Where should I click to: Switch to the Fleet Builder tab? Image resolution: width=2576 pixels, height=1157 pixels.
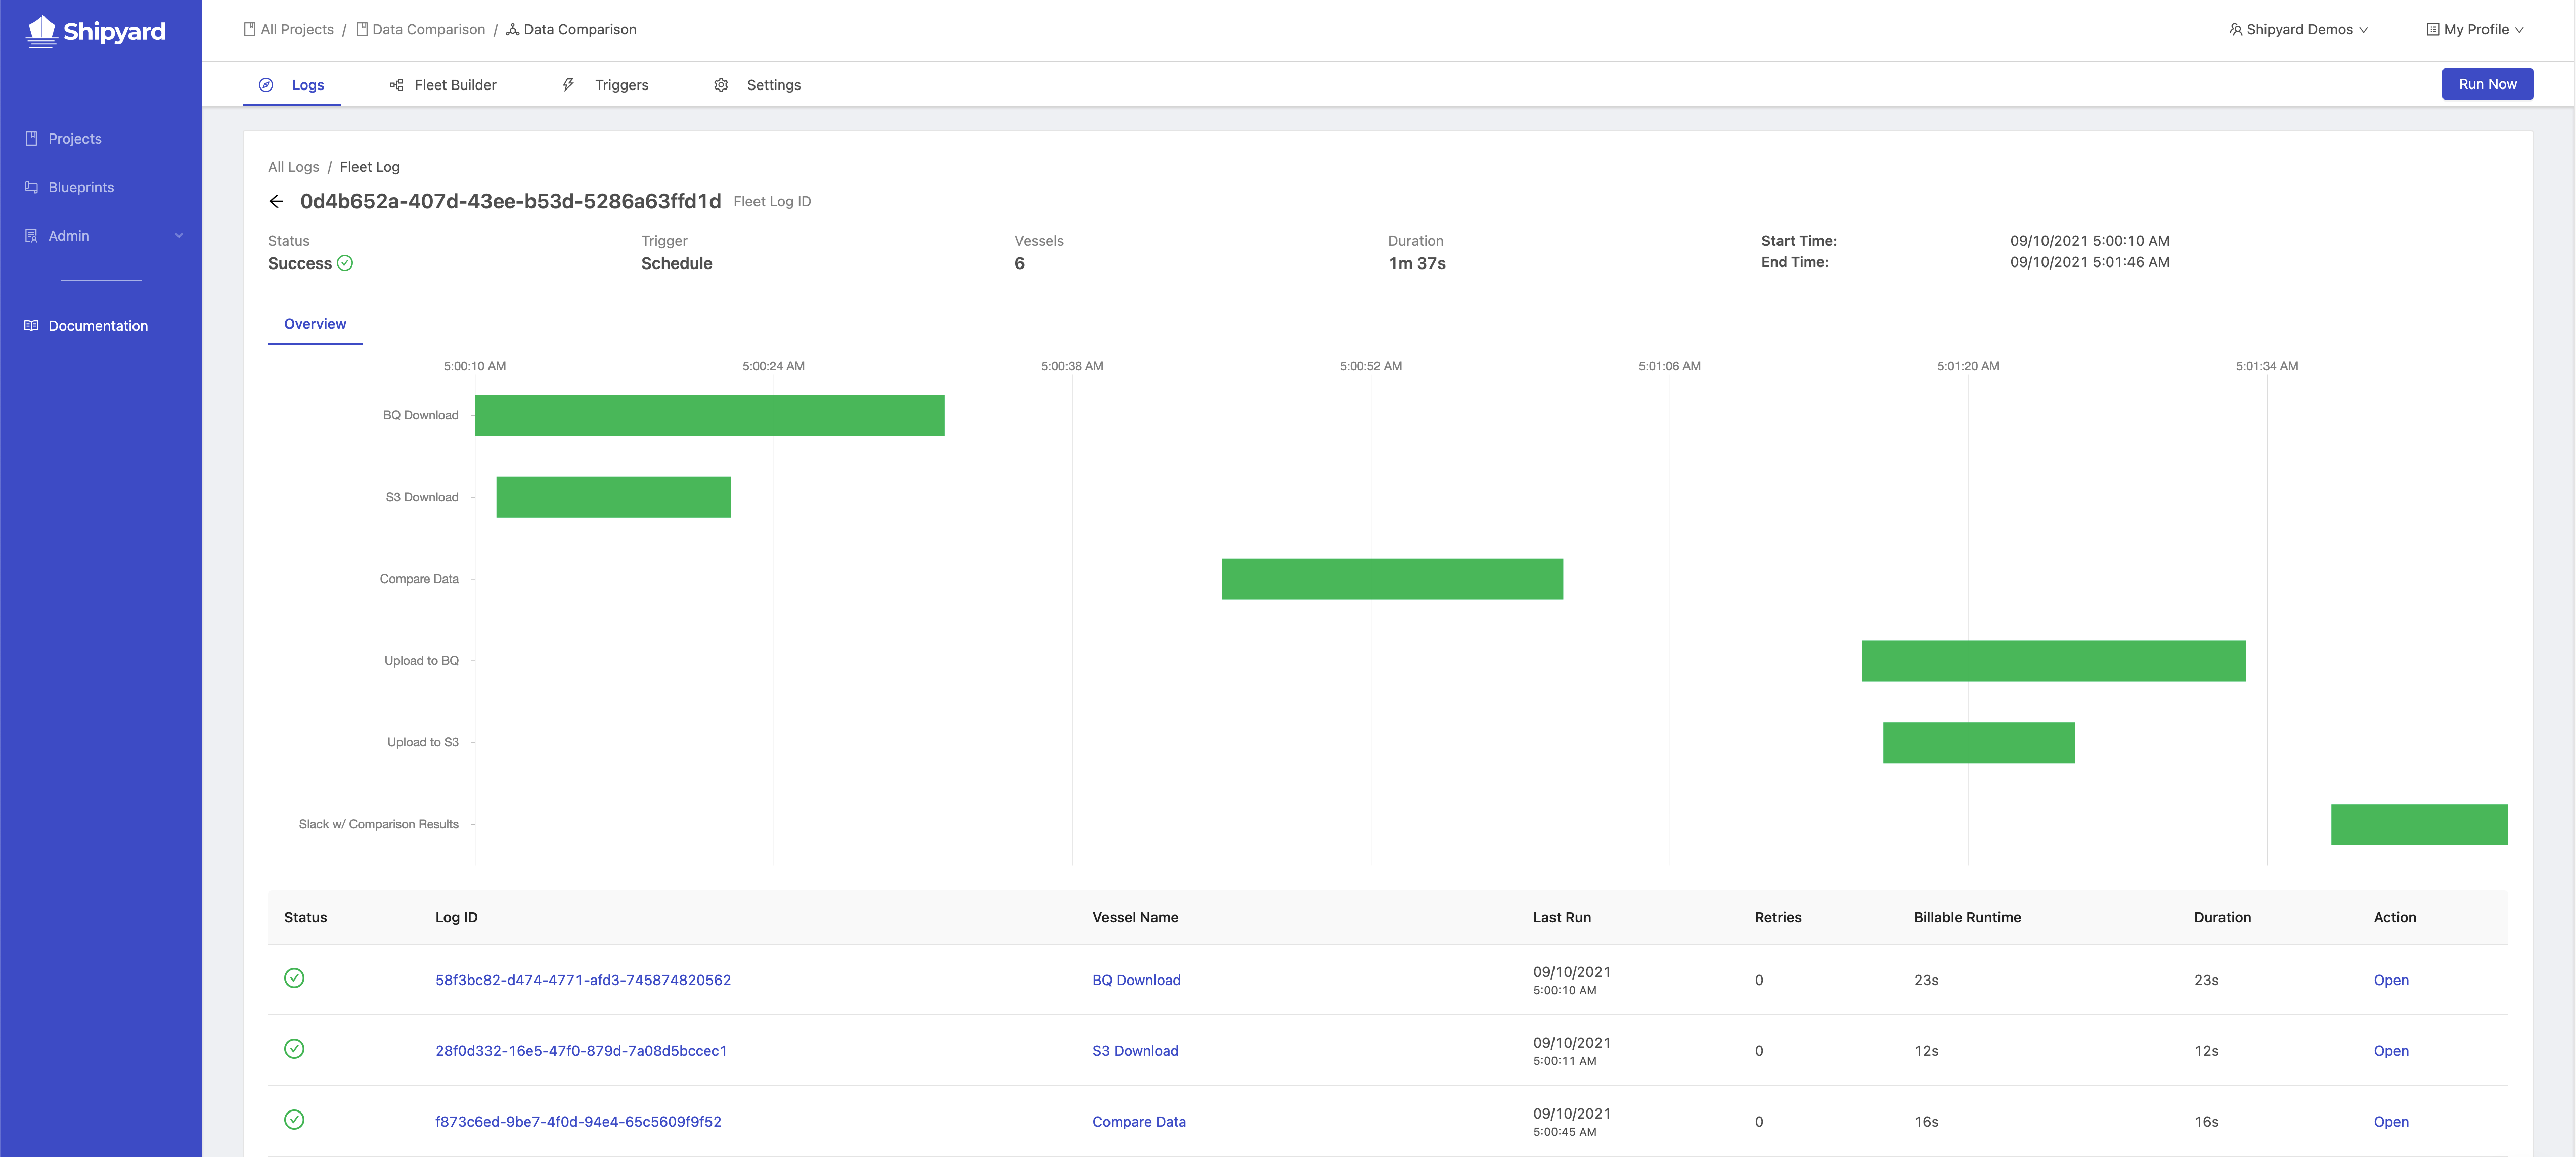[x=443, y=85]
